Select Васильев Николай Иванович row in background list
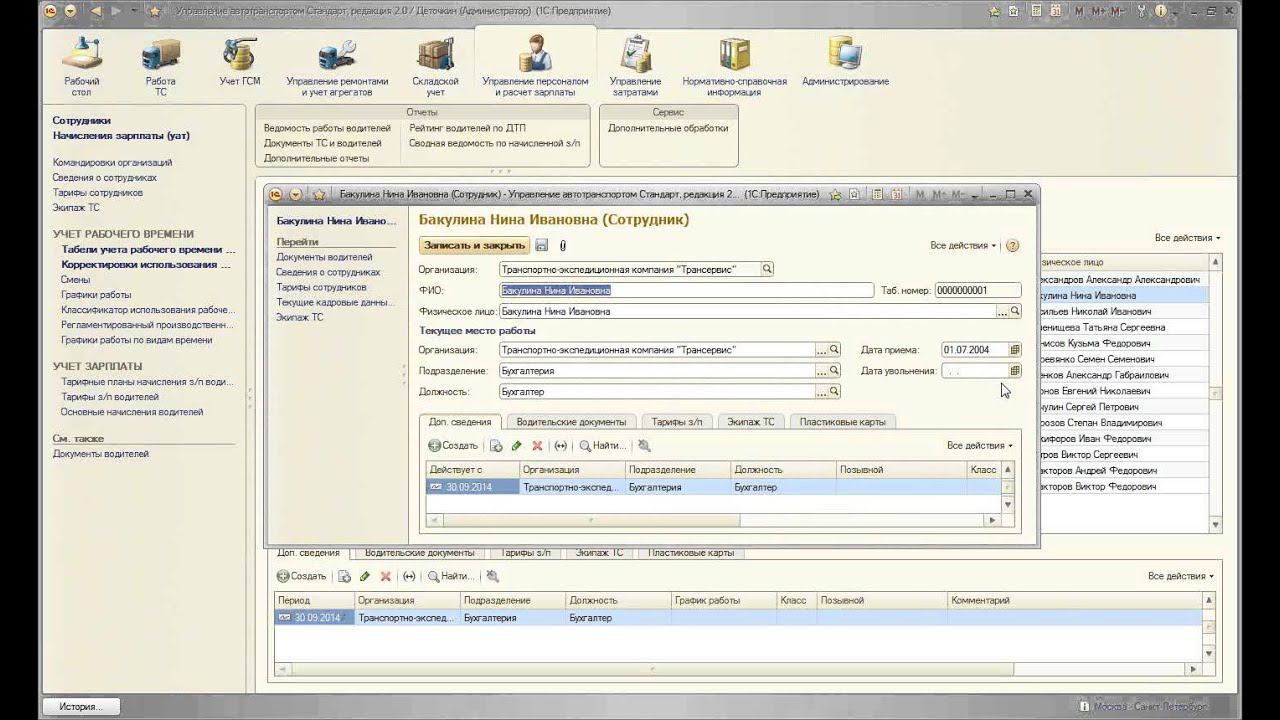1280x720 pixels. (x=1124, y=312)
